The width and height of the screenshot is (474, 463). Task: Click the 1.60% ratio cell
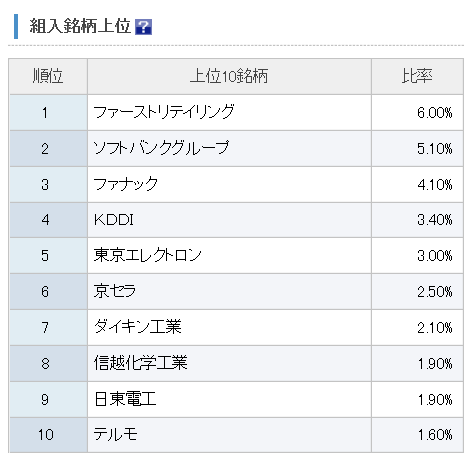tap(417, 435)
